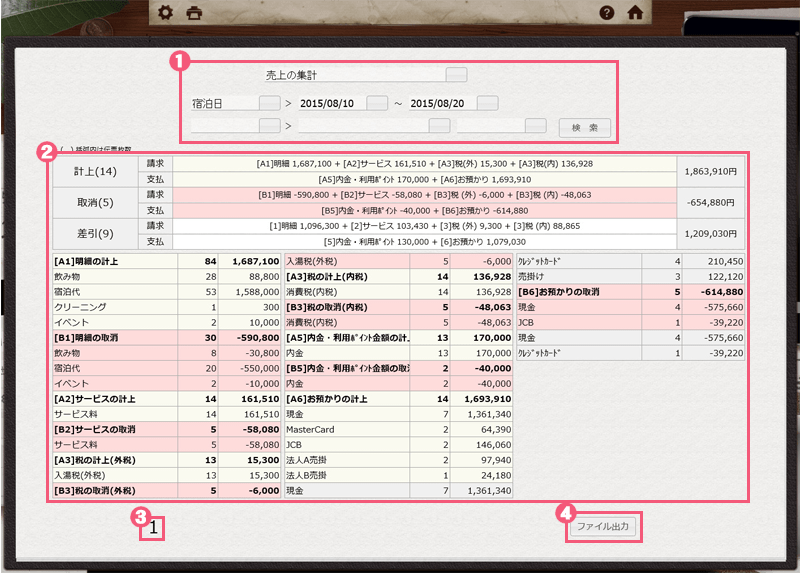800x573 pixels.
Task: Click total -654,880円
Action: pyautogui.click(x=711, y=203)
